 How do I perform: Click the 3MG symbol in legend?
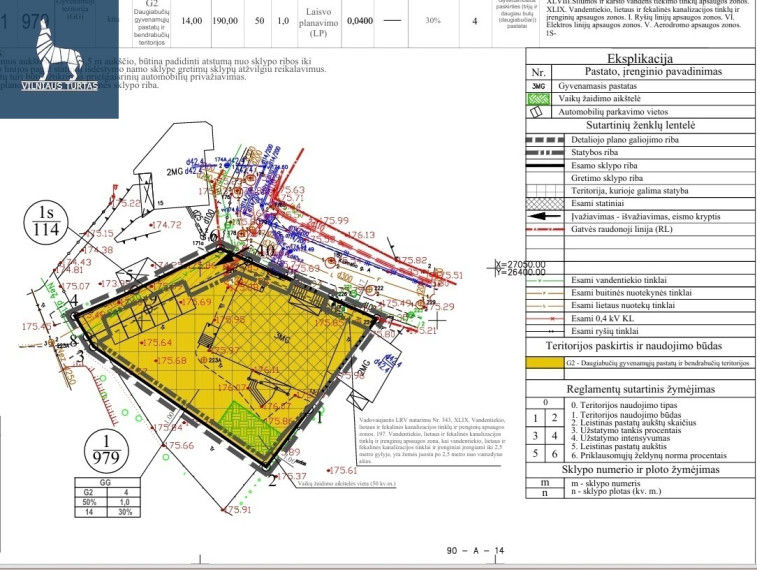click(538, 86)
